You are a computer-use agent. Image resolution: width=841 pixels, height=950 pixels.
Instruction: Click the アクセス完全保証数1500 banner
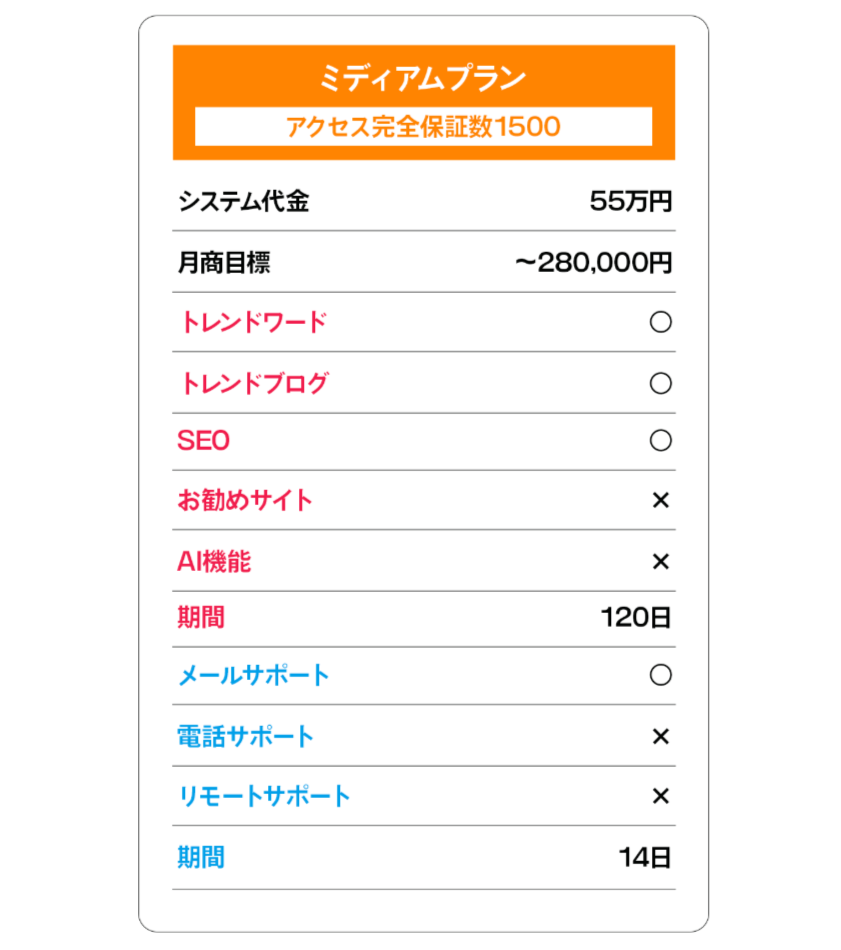[x=424, y=127]
